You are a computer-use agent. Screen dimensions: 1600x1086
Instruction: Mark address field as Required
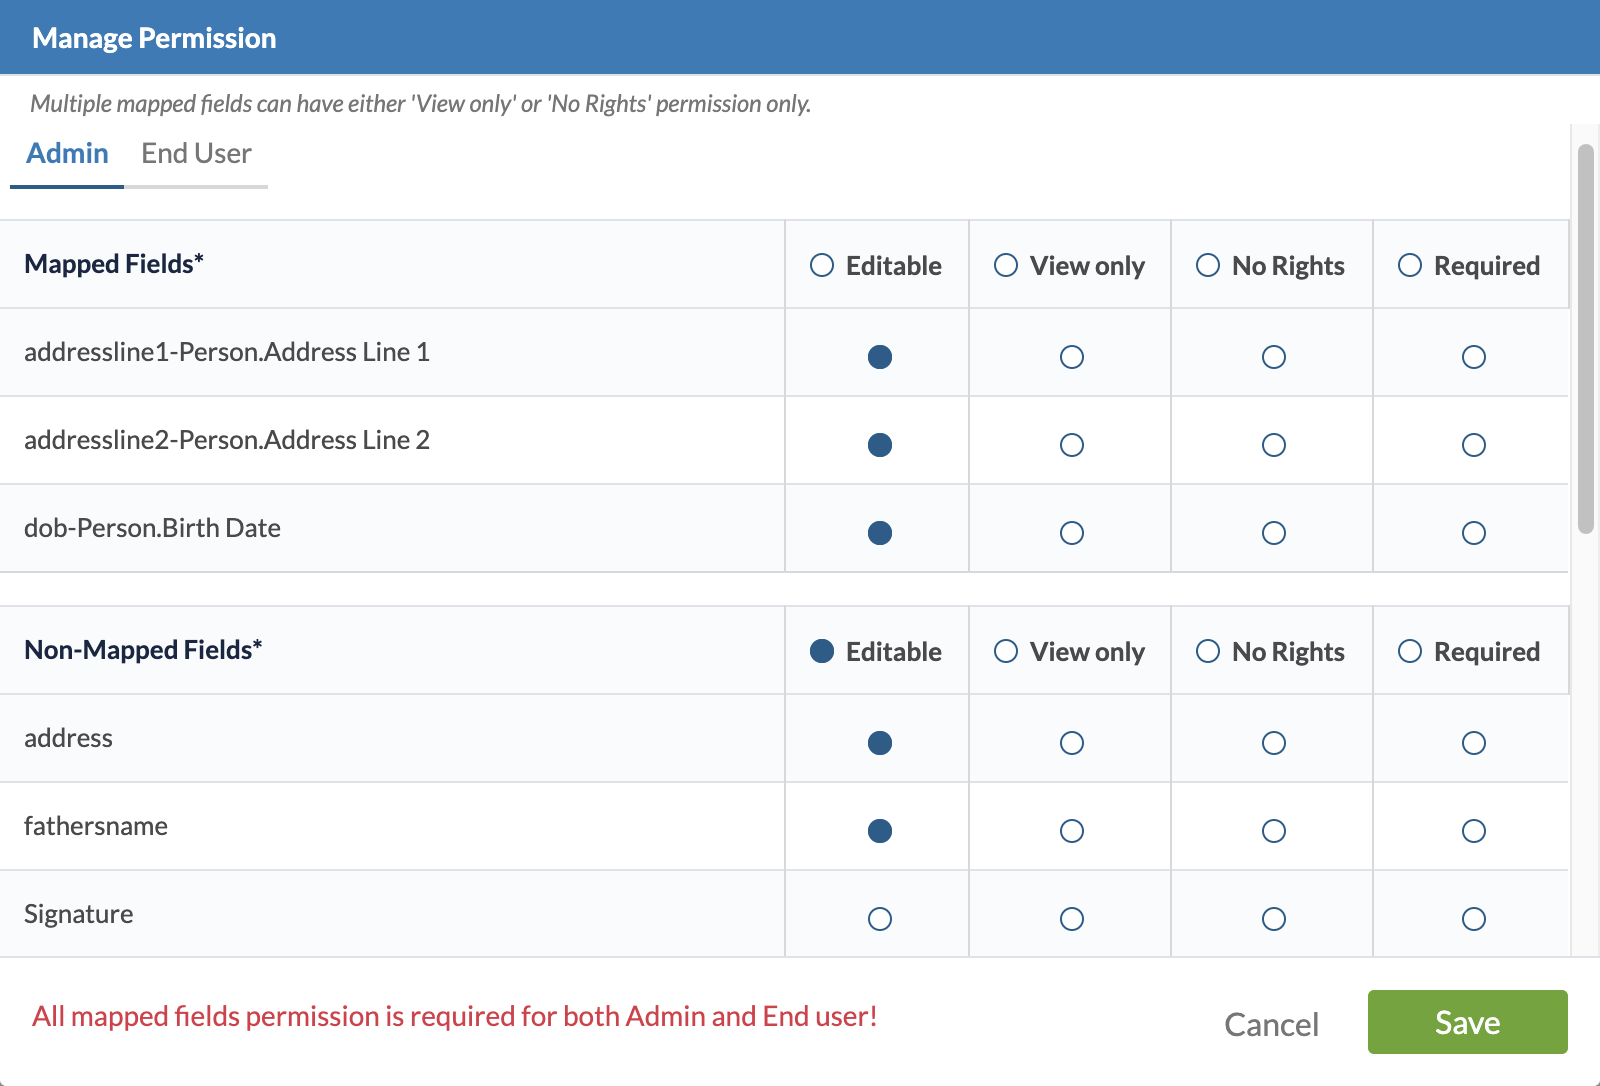click(x=1474, y=743)
